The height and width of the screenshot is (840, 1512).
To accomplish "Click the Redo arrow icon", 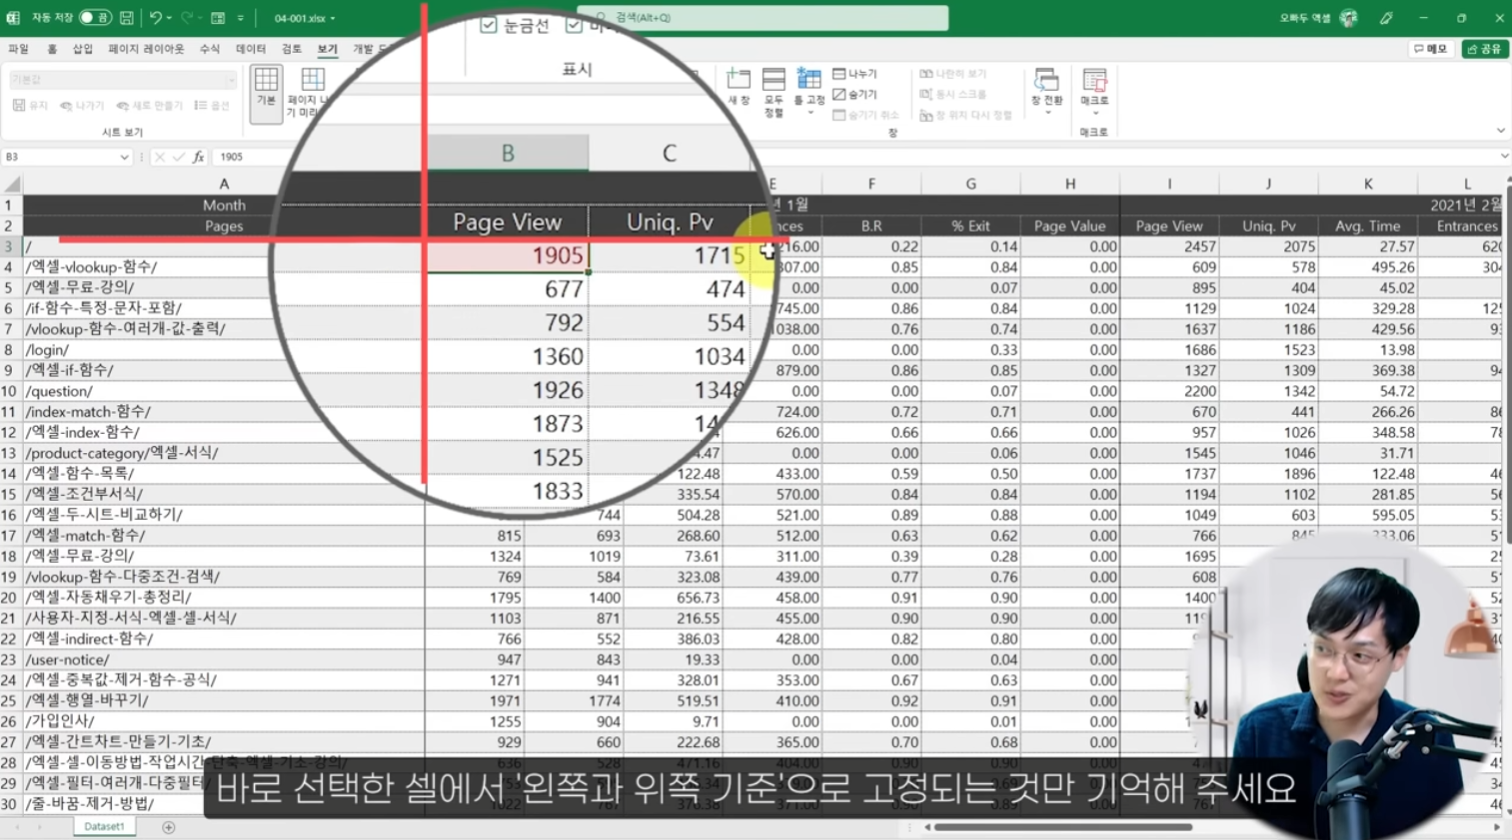I will [x=187, y=18].
